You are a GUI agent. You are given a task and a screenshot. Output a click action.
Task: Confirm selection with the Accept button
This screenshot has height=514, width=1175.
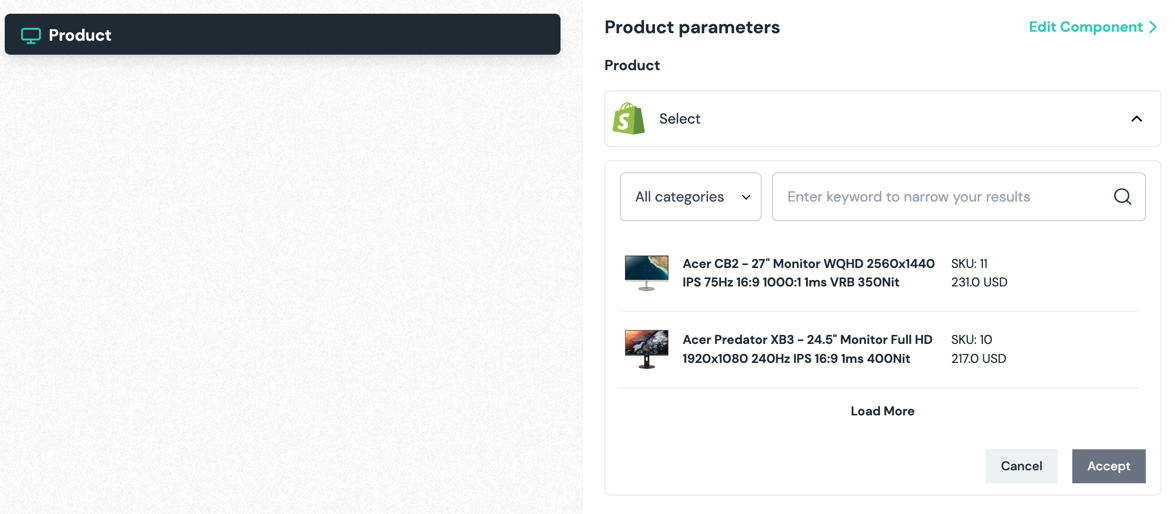coord(1108,466)
